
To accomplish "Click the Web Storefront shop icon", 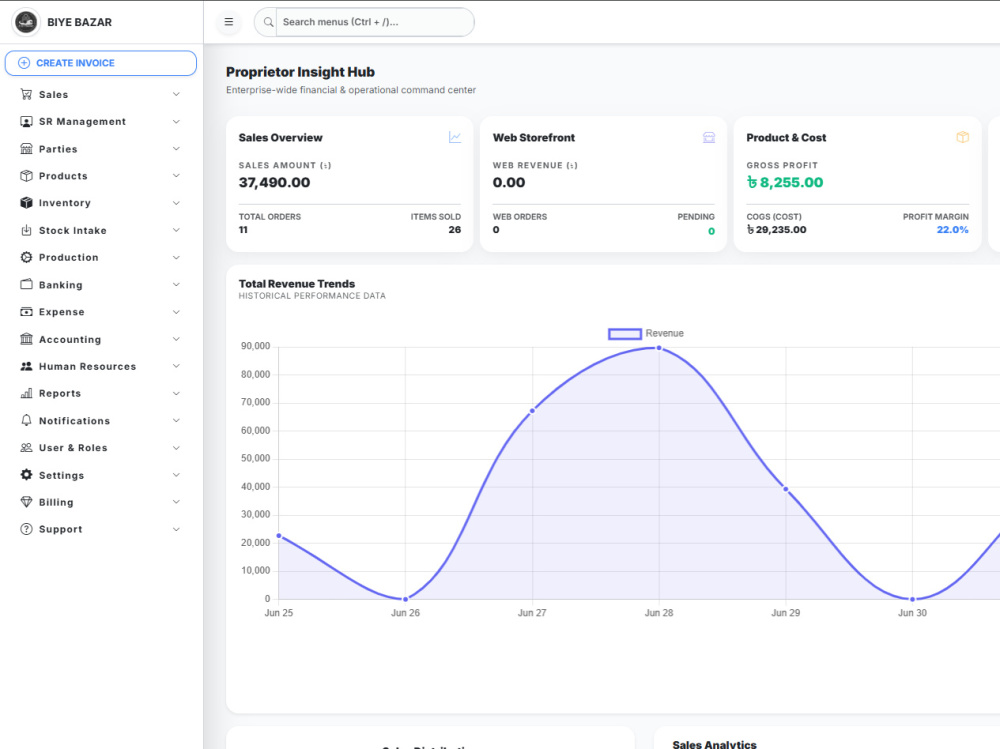I will tap(709, 137).
